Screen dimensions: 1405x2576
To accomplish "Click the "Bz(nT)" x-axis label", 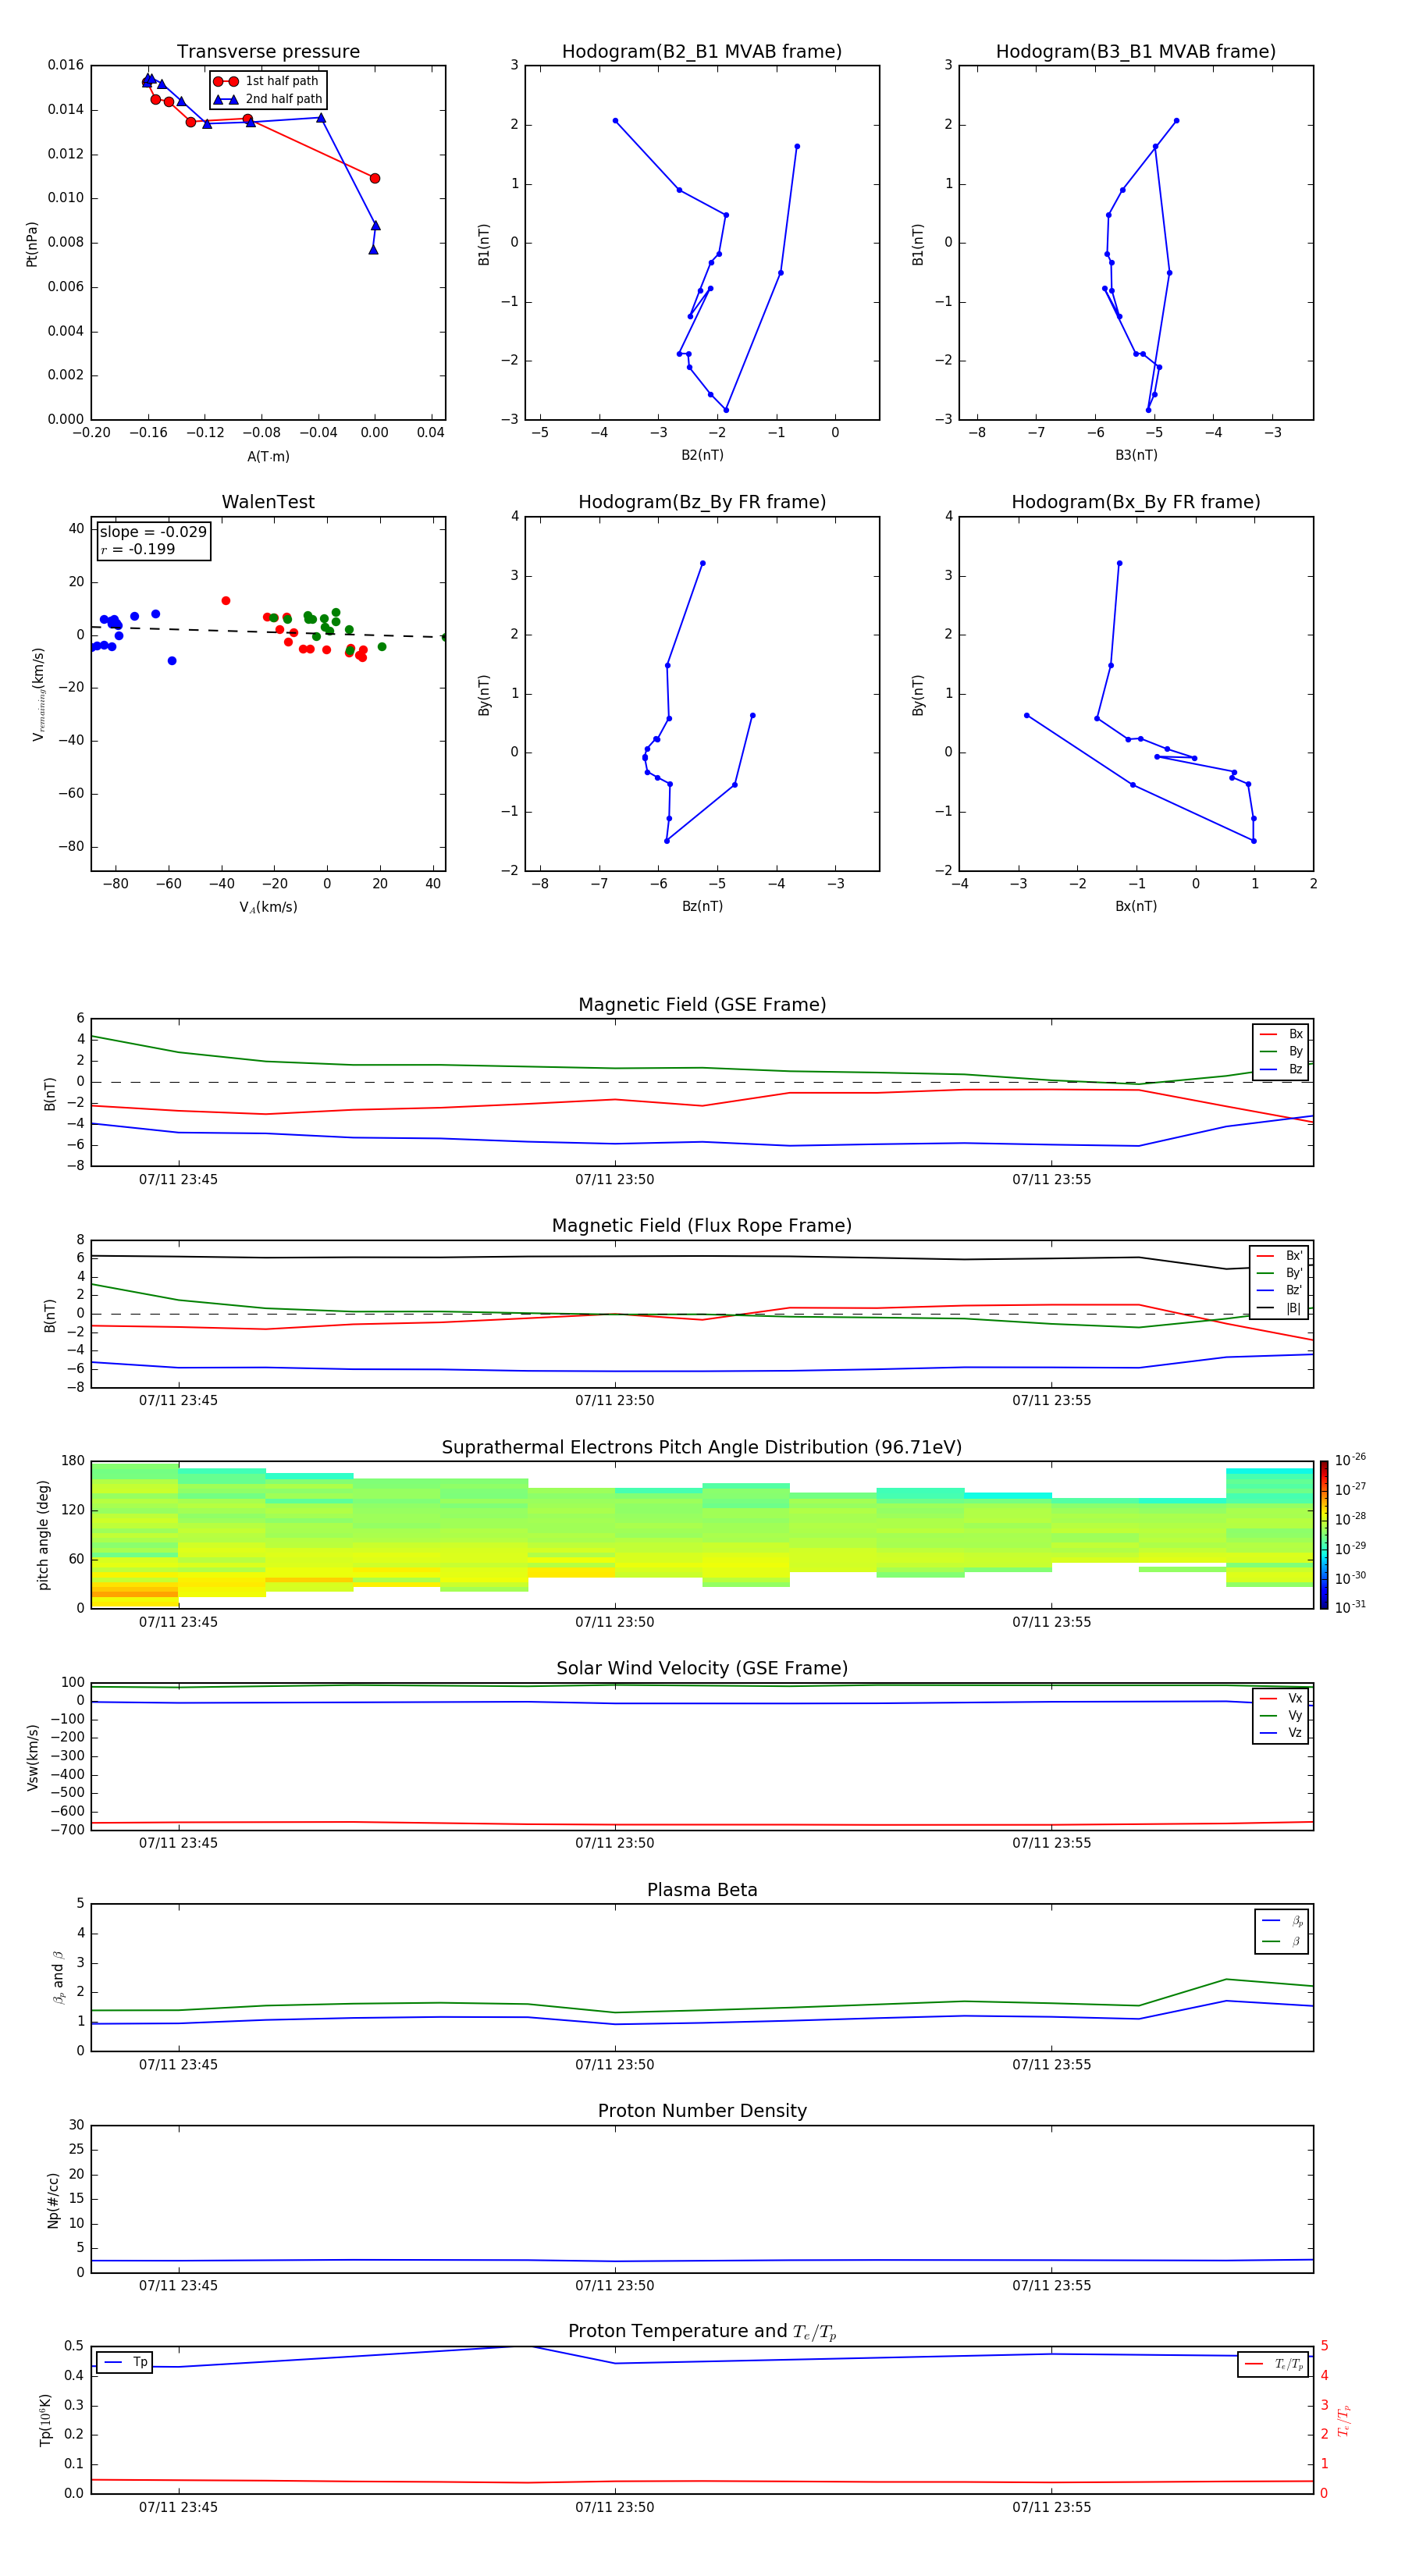I will (x=702, y=906).
